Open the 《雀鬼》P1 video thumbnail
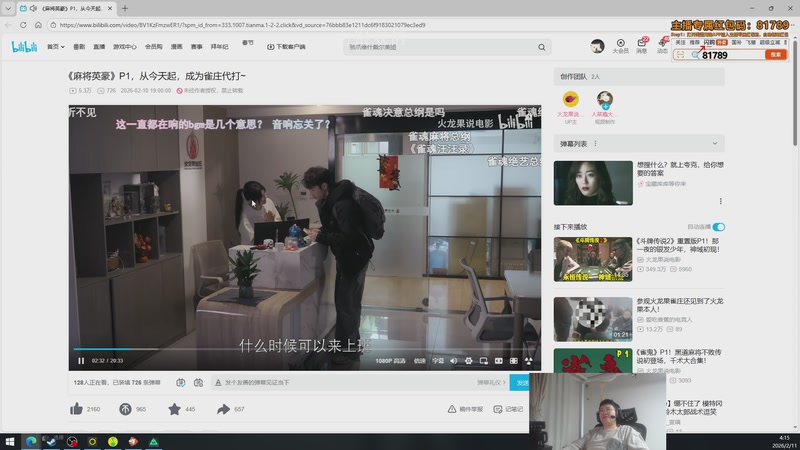This screenshot has height=450, width=800. pos(593,360)
